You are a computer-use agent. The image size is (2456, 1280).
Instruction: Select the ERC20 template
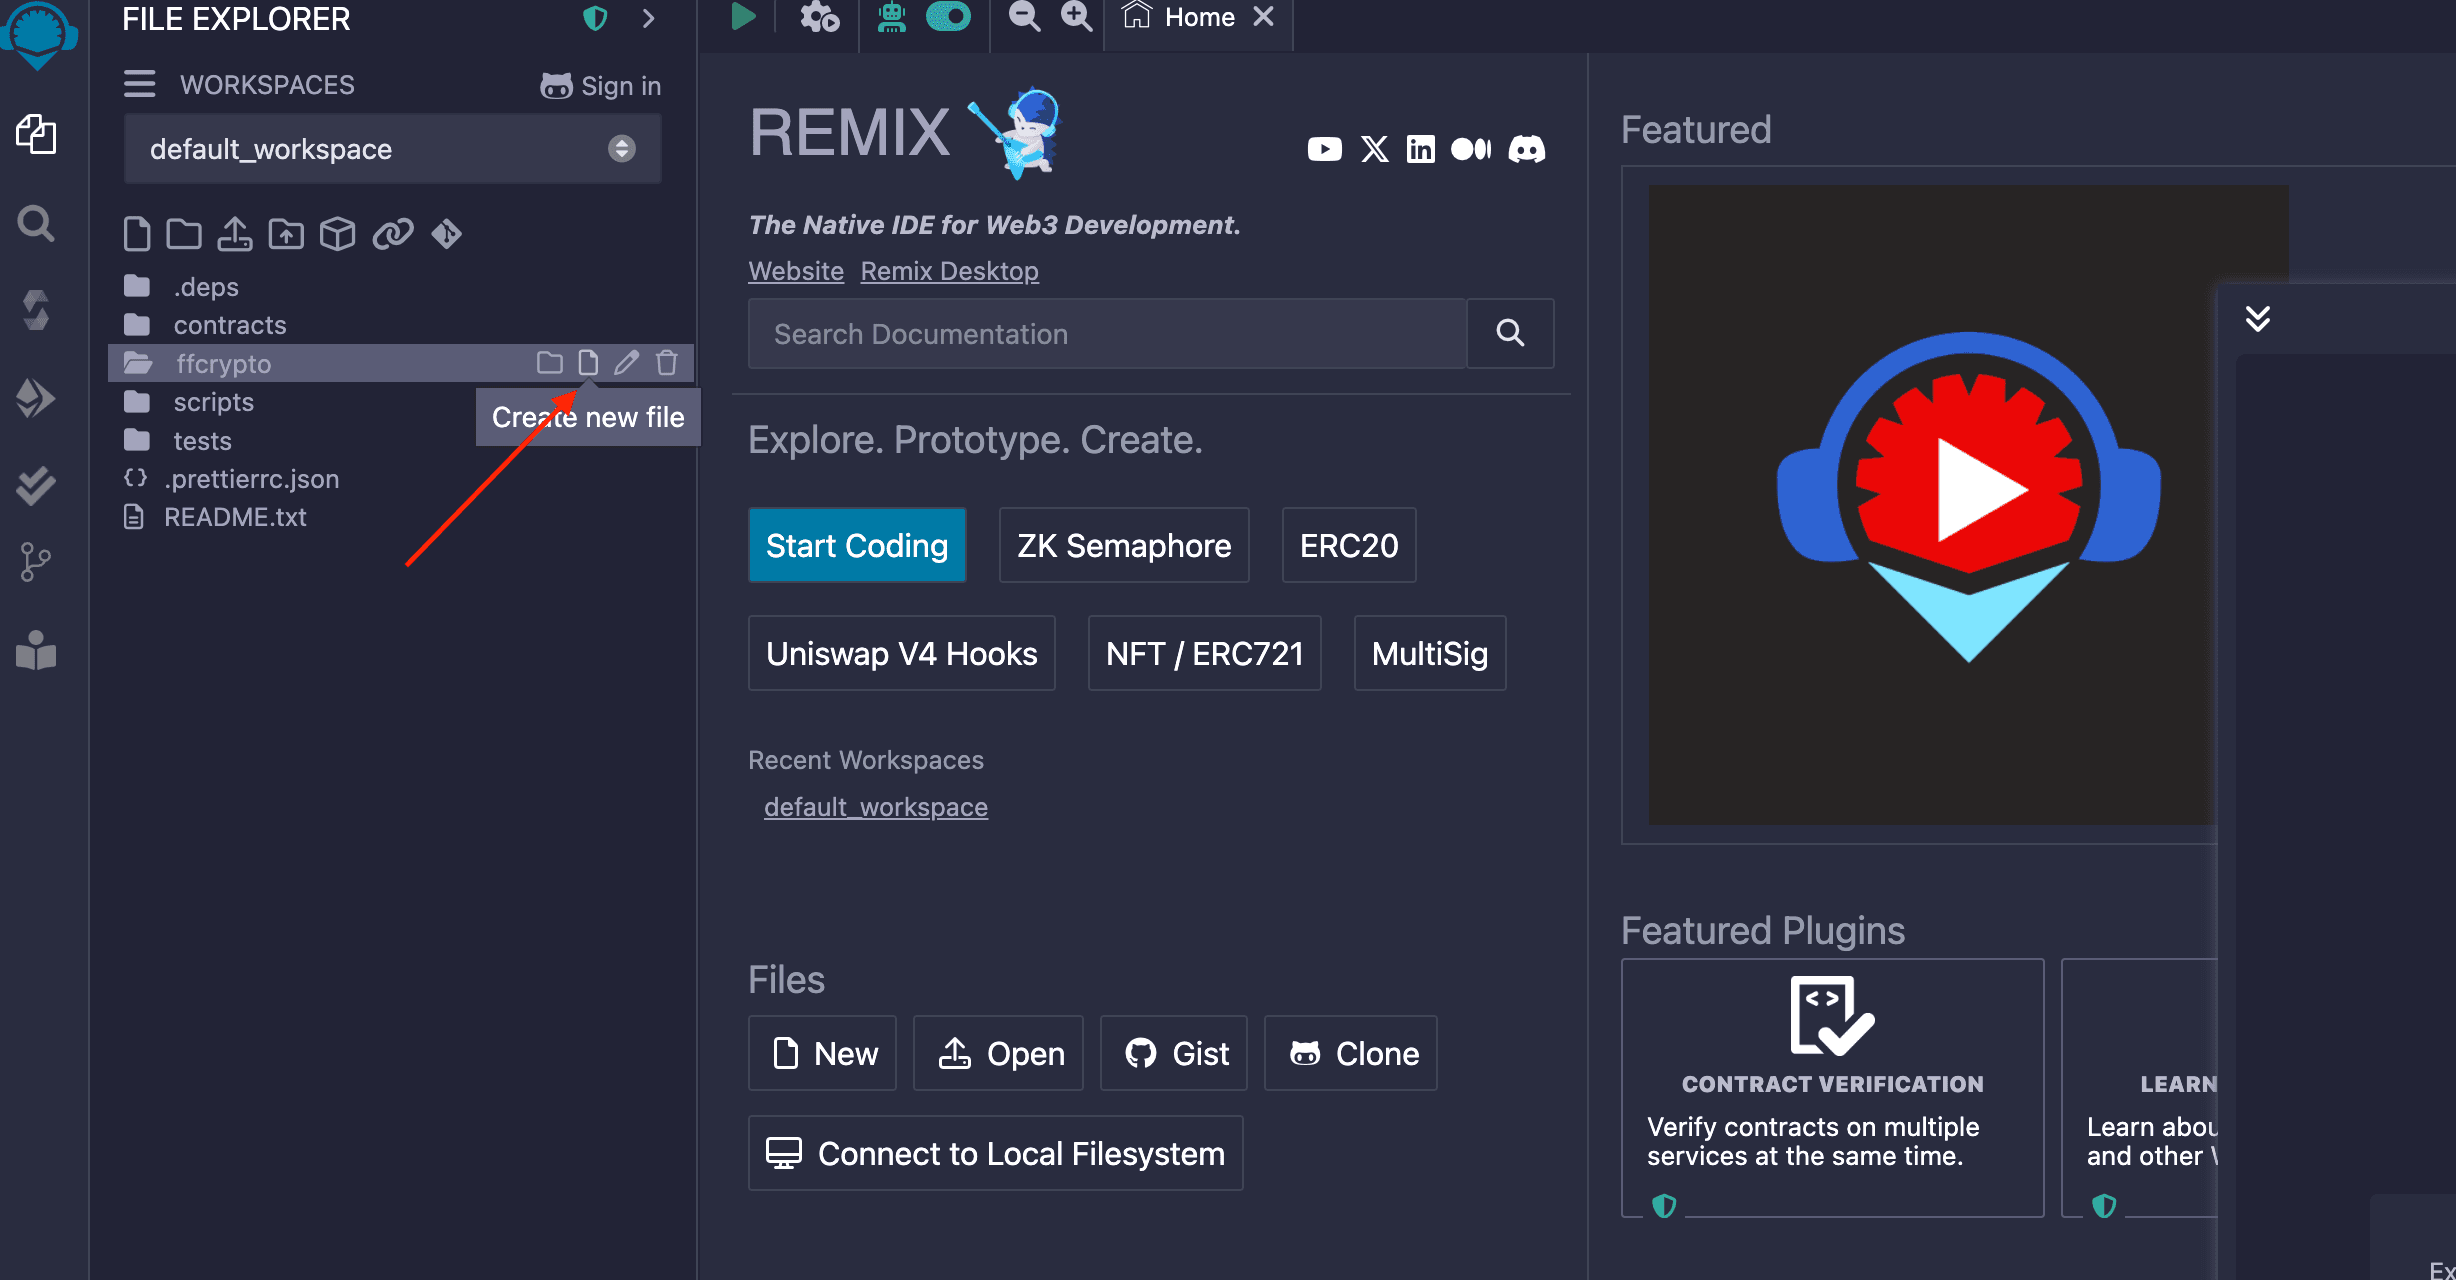click(1349, 545)
